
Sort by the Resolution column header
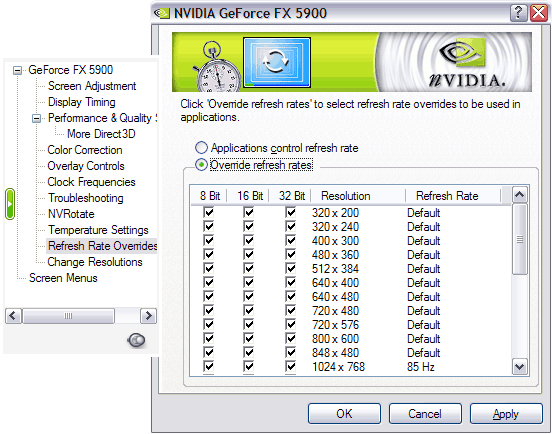pos(358,196)
